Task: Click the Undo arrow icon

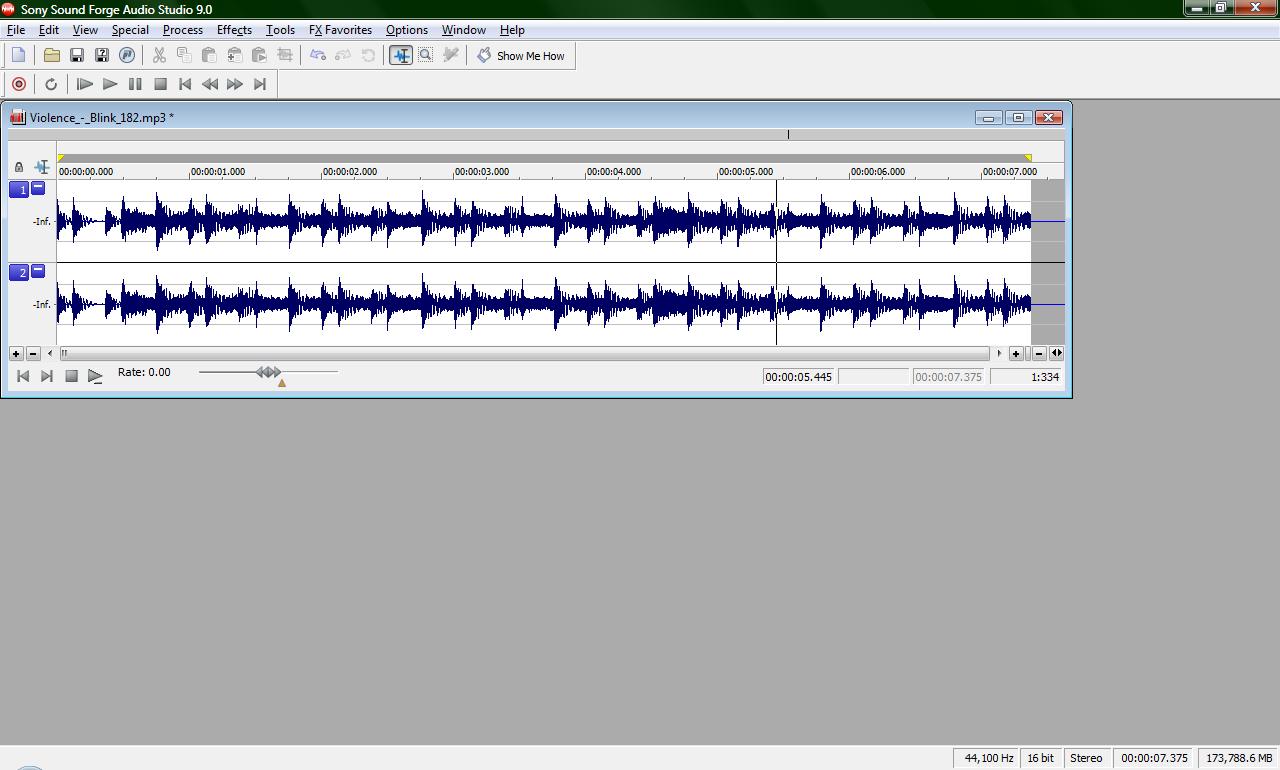Action: (318, 55)
